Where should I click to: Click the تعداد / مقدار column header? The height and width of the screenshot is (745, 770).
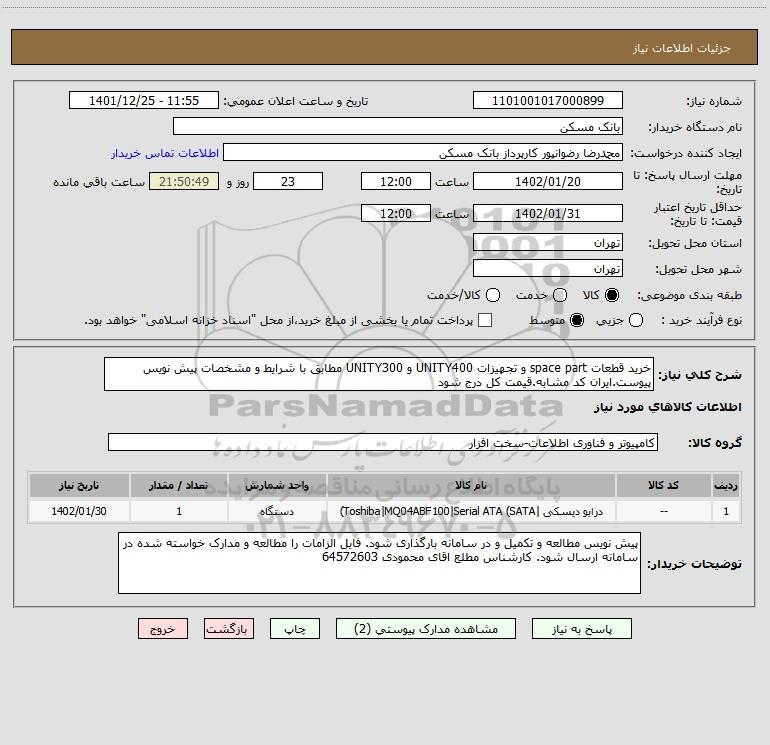tap(179, 485)
